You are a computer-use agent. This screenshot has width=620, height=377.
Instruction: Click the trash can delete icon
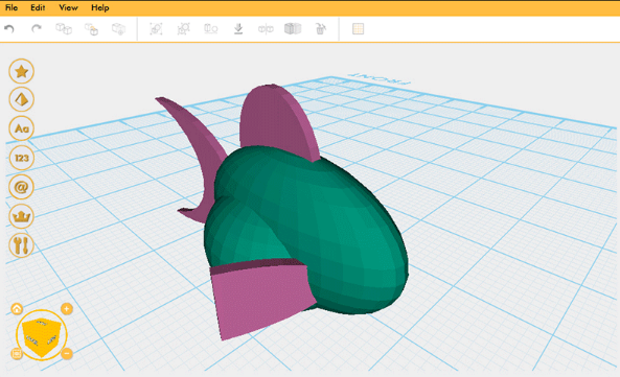(x=320, y=29)
